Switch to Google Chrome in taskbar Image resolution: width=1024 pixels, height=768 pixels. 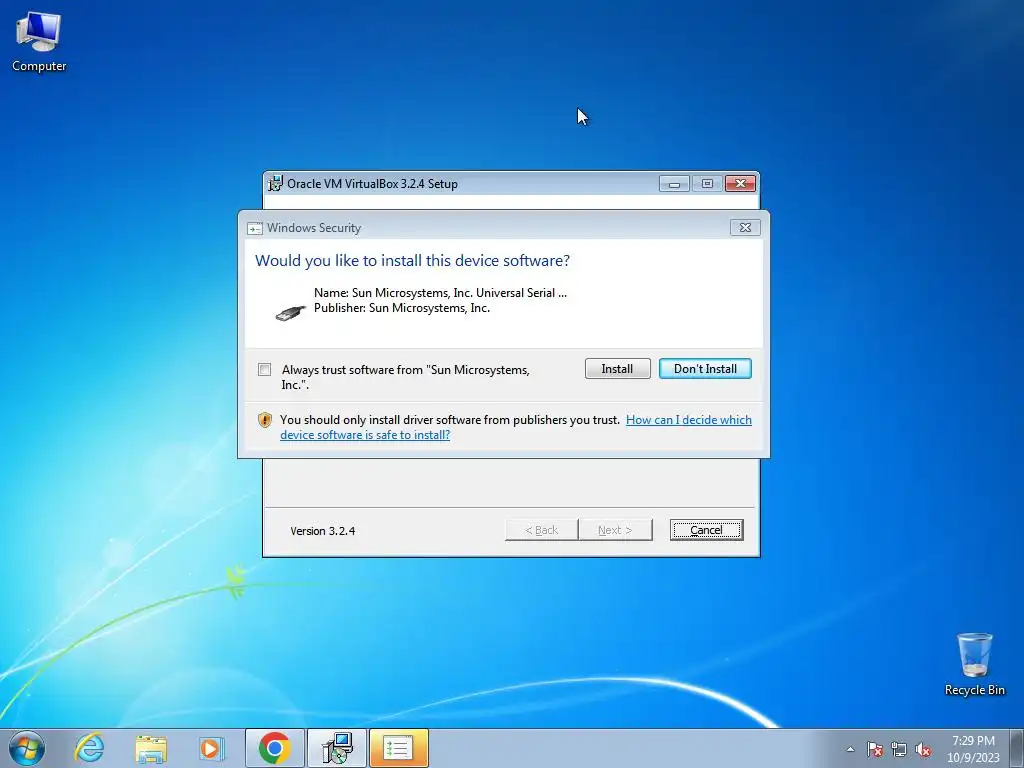click(x=274, y=748)
